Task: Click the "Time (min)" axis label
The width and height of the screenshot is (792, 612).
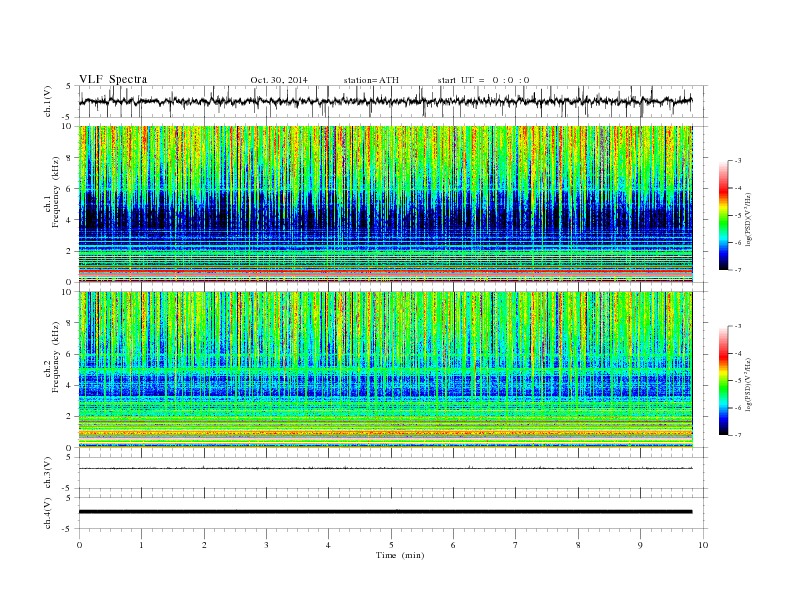Action: [400, 555]
